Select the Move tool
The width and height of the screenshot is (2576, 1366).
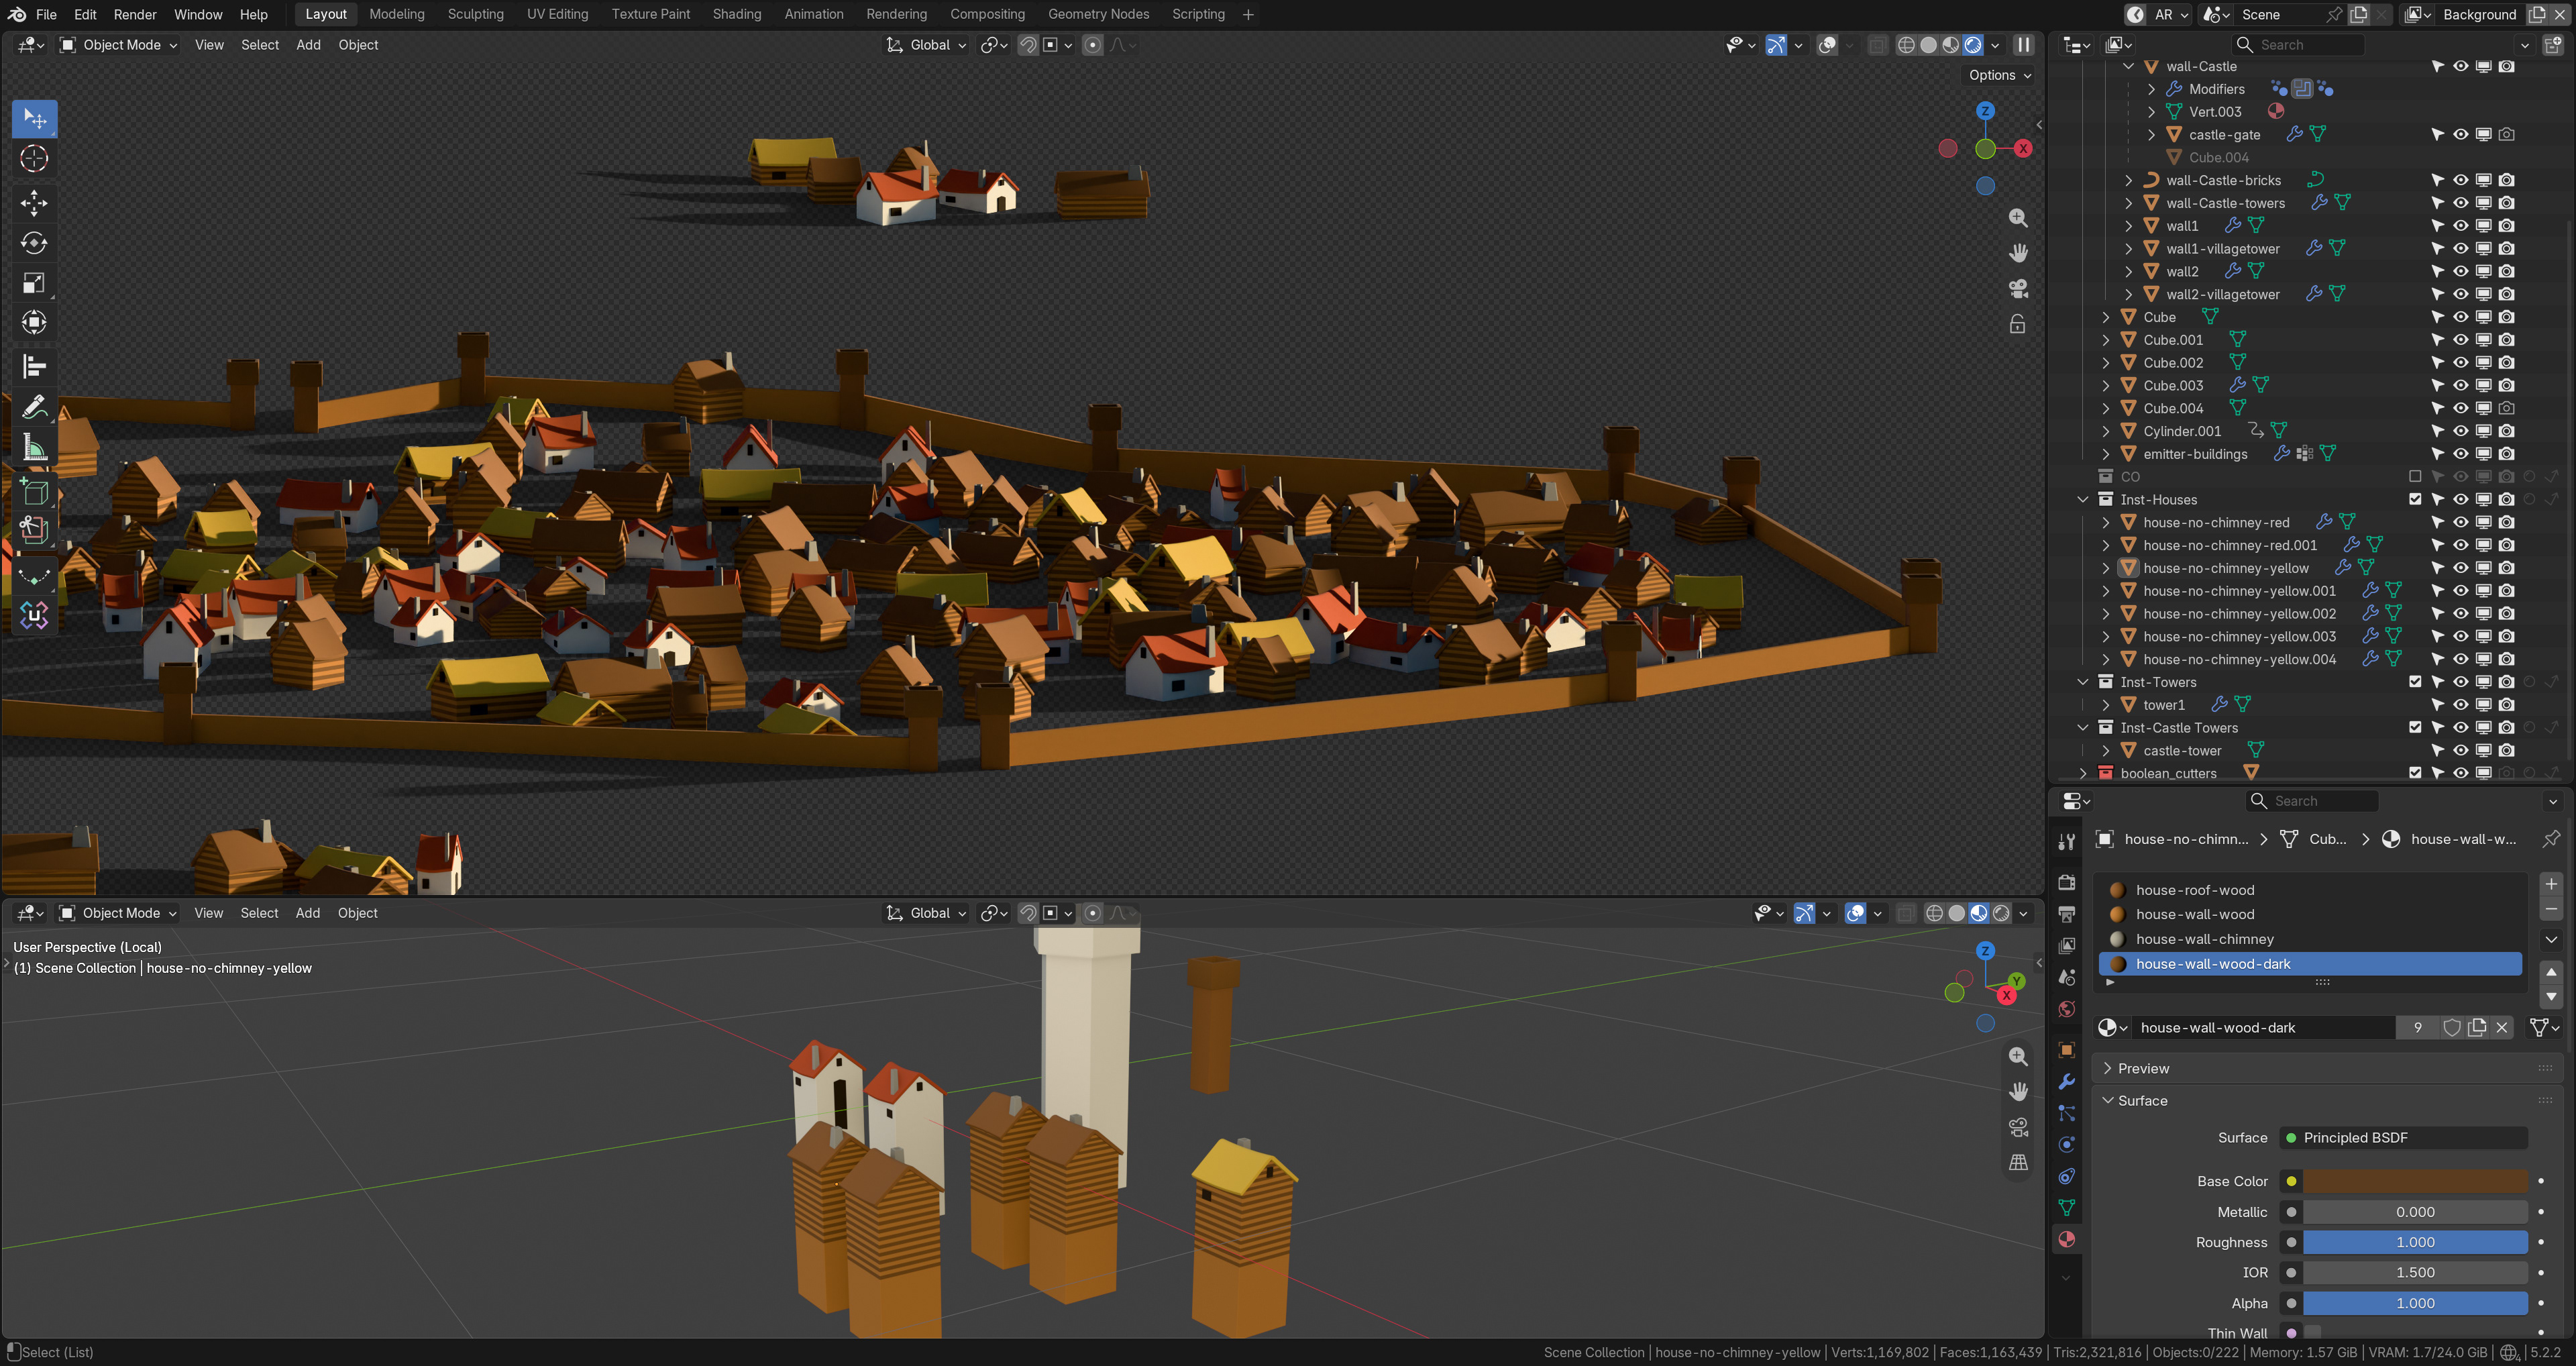(34, 203)
